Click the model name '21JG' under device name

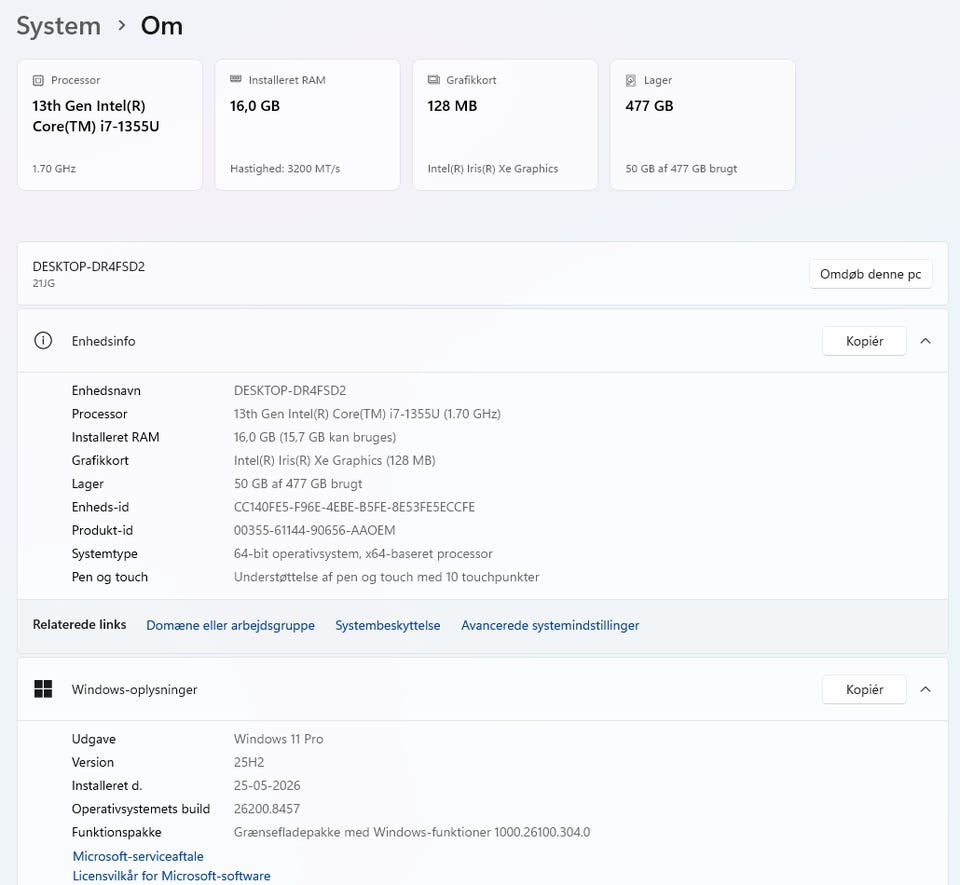point(43,283)
